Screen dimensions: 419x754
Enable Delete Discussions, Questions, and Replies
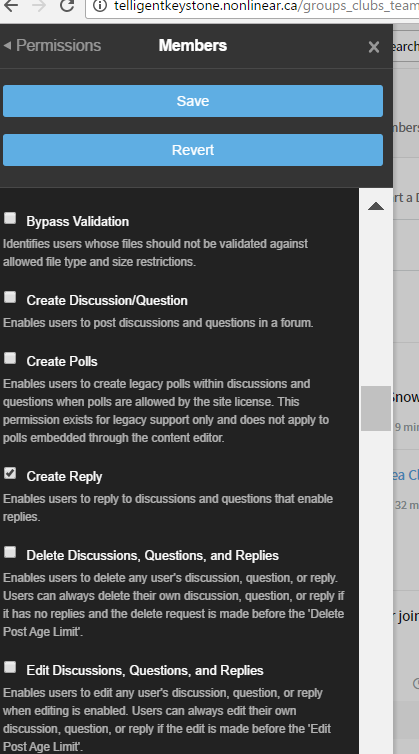(10, 553)
